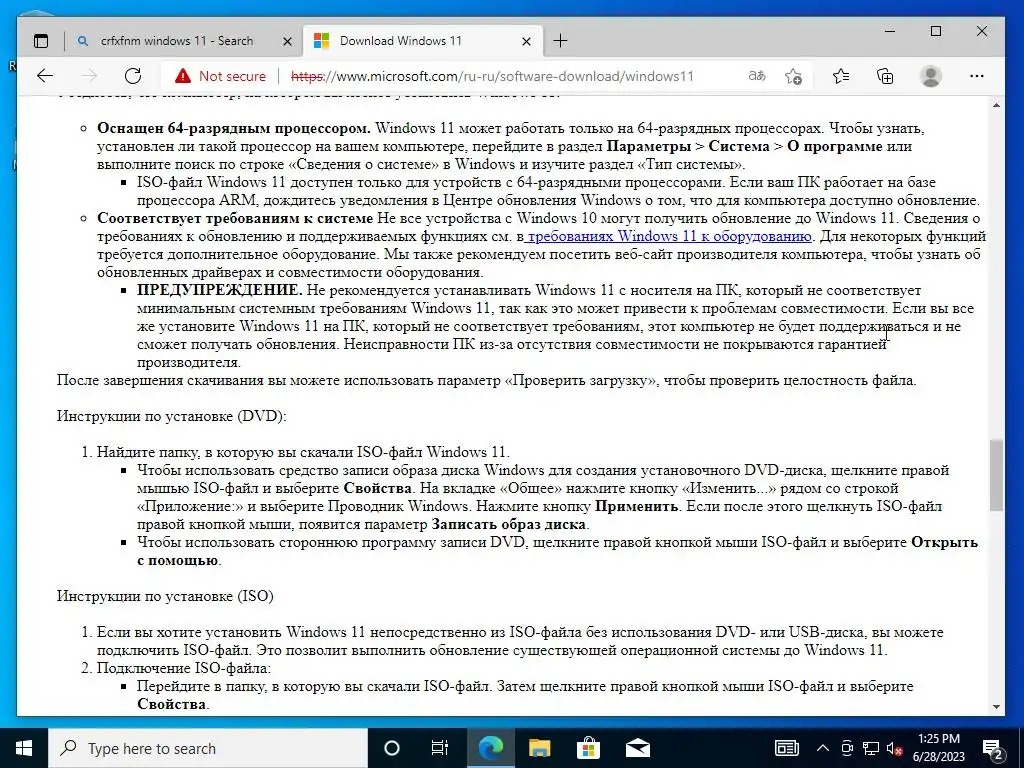Click the heading 'Инструкции по установке (ISO)'
This screenshot has height=768, width=1024.
165,596
